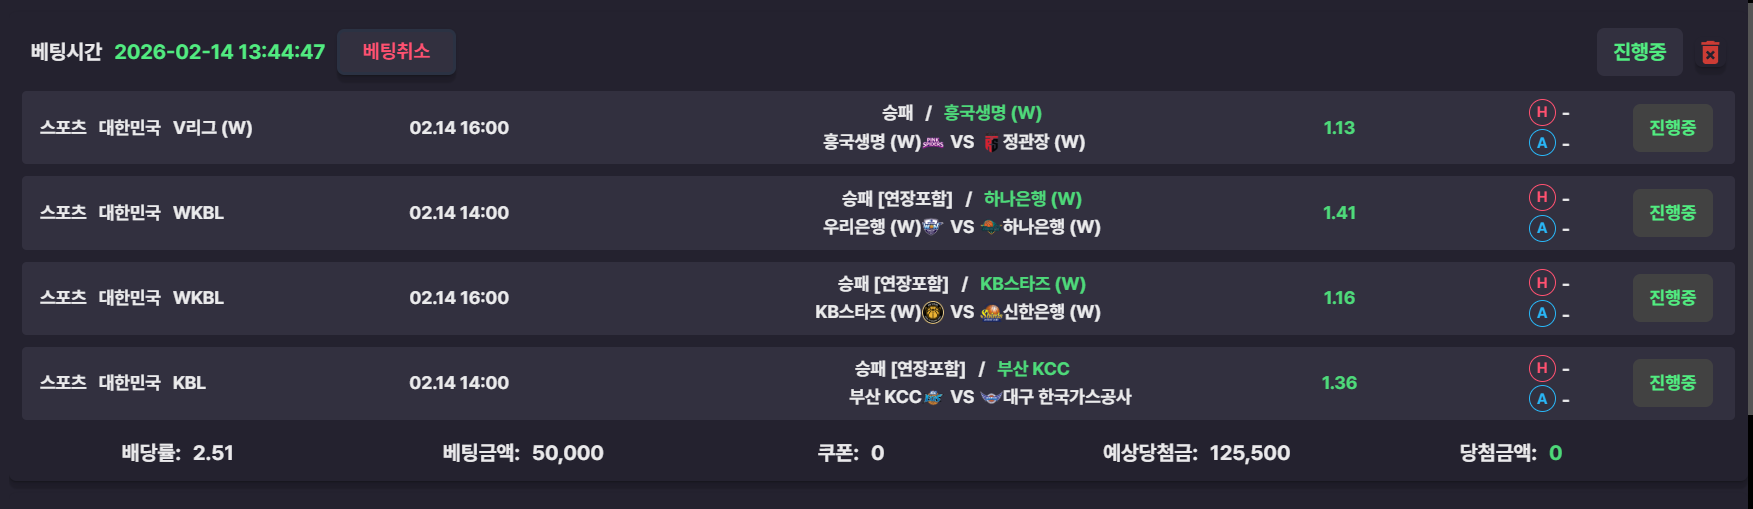Click the 1.13 odds value
Viewport: 1753px width, 509px height.
coord(1339,128)
